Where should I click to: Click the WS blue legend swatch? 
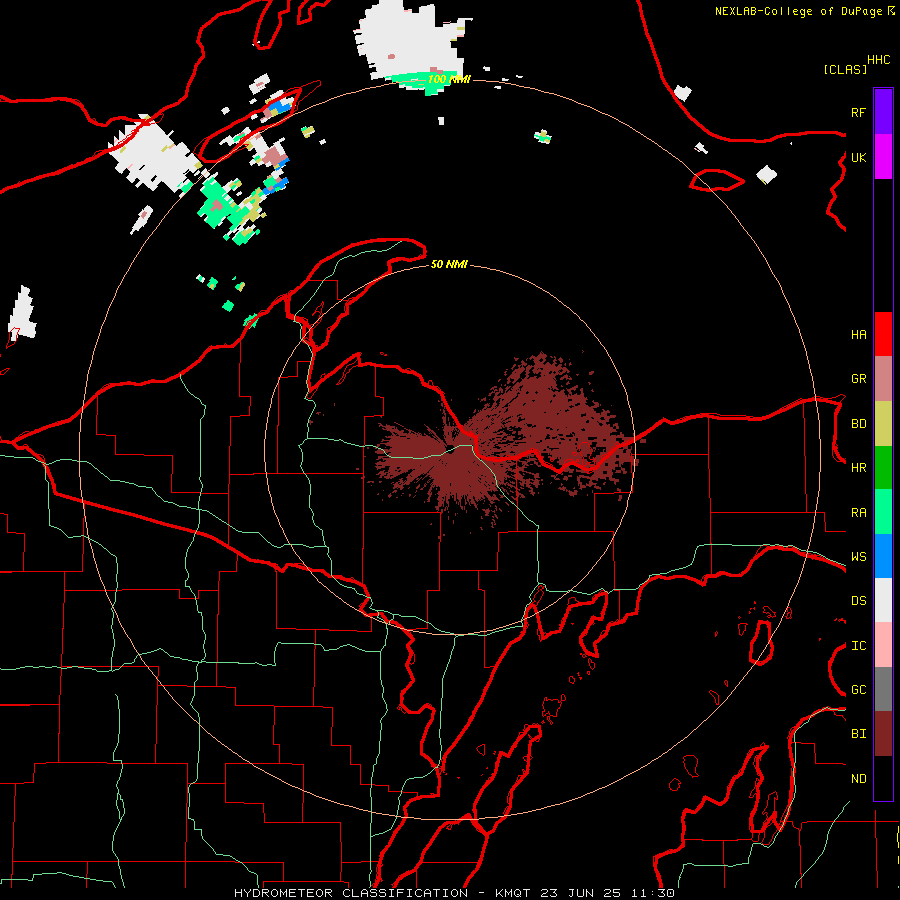[883, 556]
